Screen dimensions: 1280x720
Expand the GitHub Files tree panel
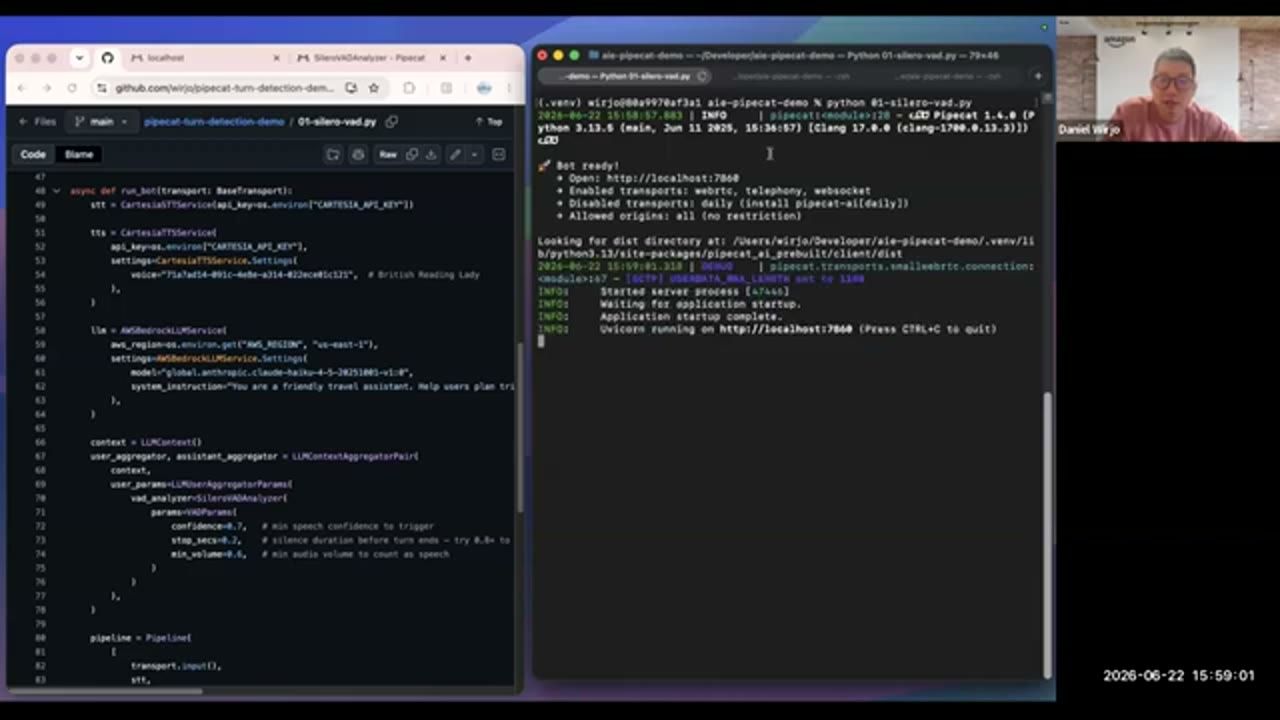(37, 122)
